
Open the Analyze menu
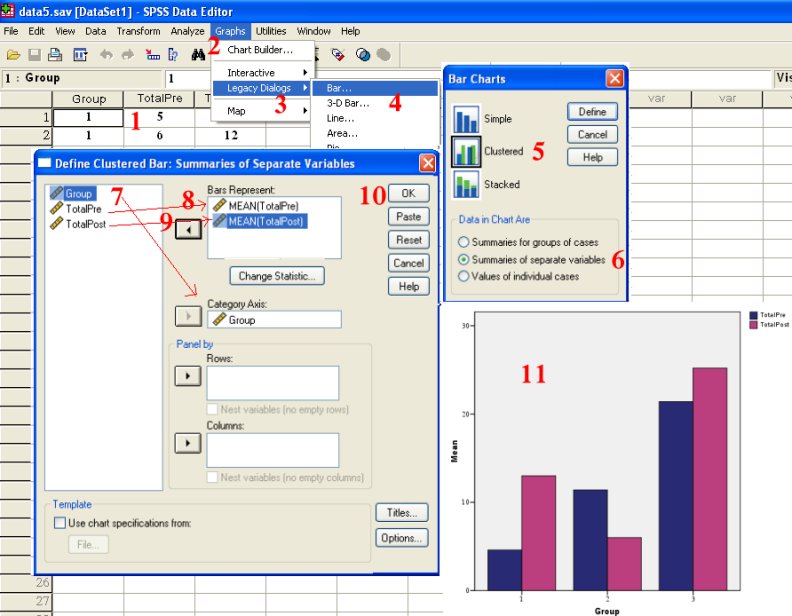(187, 31)
